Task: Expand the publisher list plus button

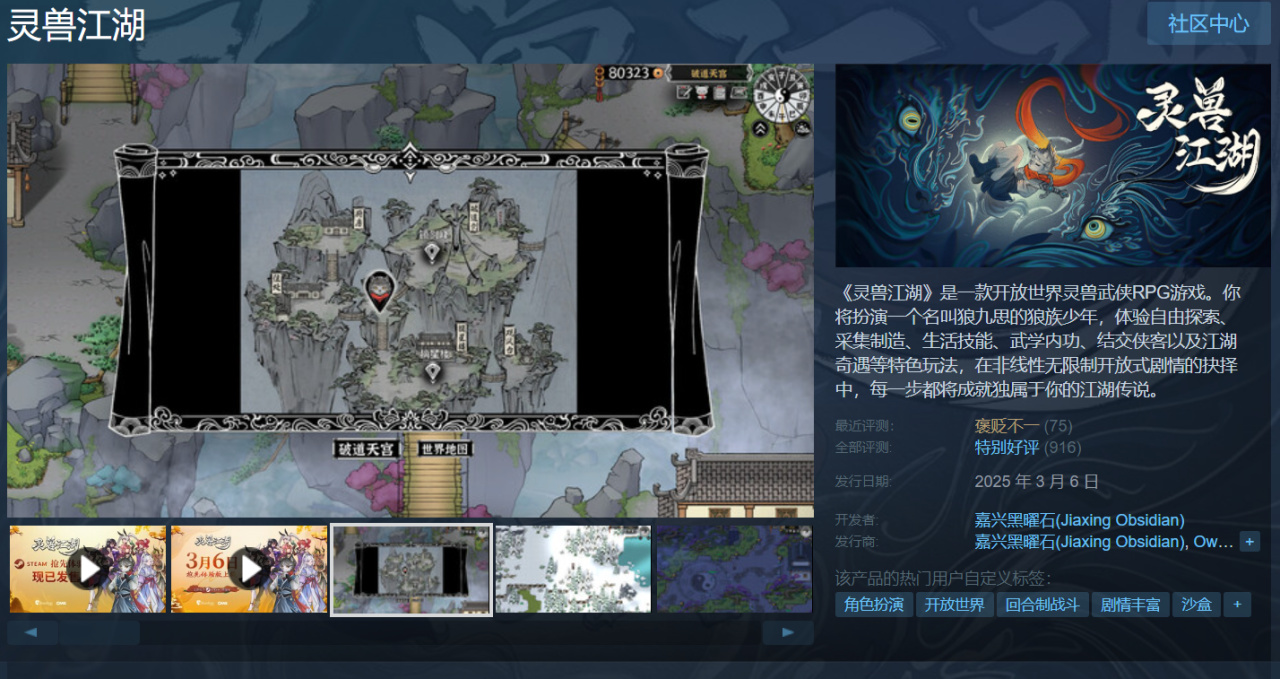Action: coord(1249,541)
